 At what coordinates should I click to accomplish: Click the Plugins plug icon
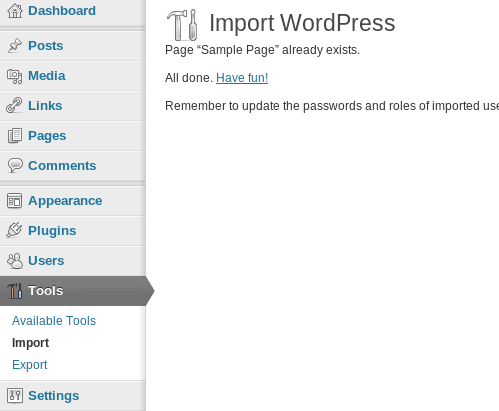point(14,231)
